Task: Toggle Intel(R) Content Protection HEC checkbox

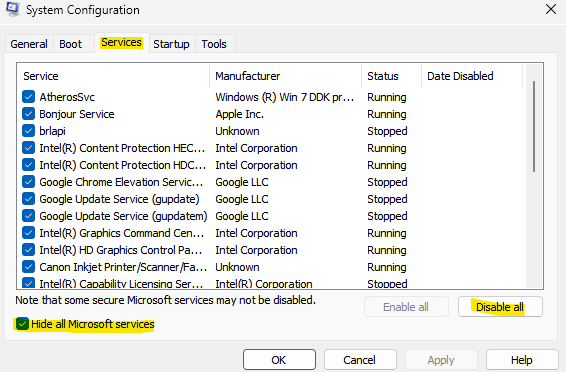Action: pyautogui.click(x=28, y=148)
